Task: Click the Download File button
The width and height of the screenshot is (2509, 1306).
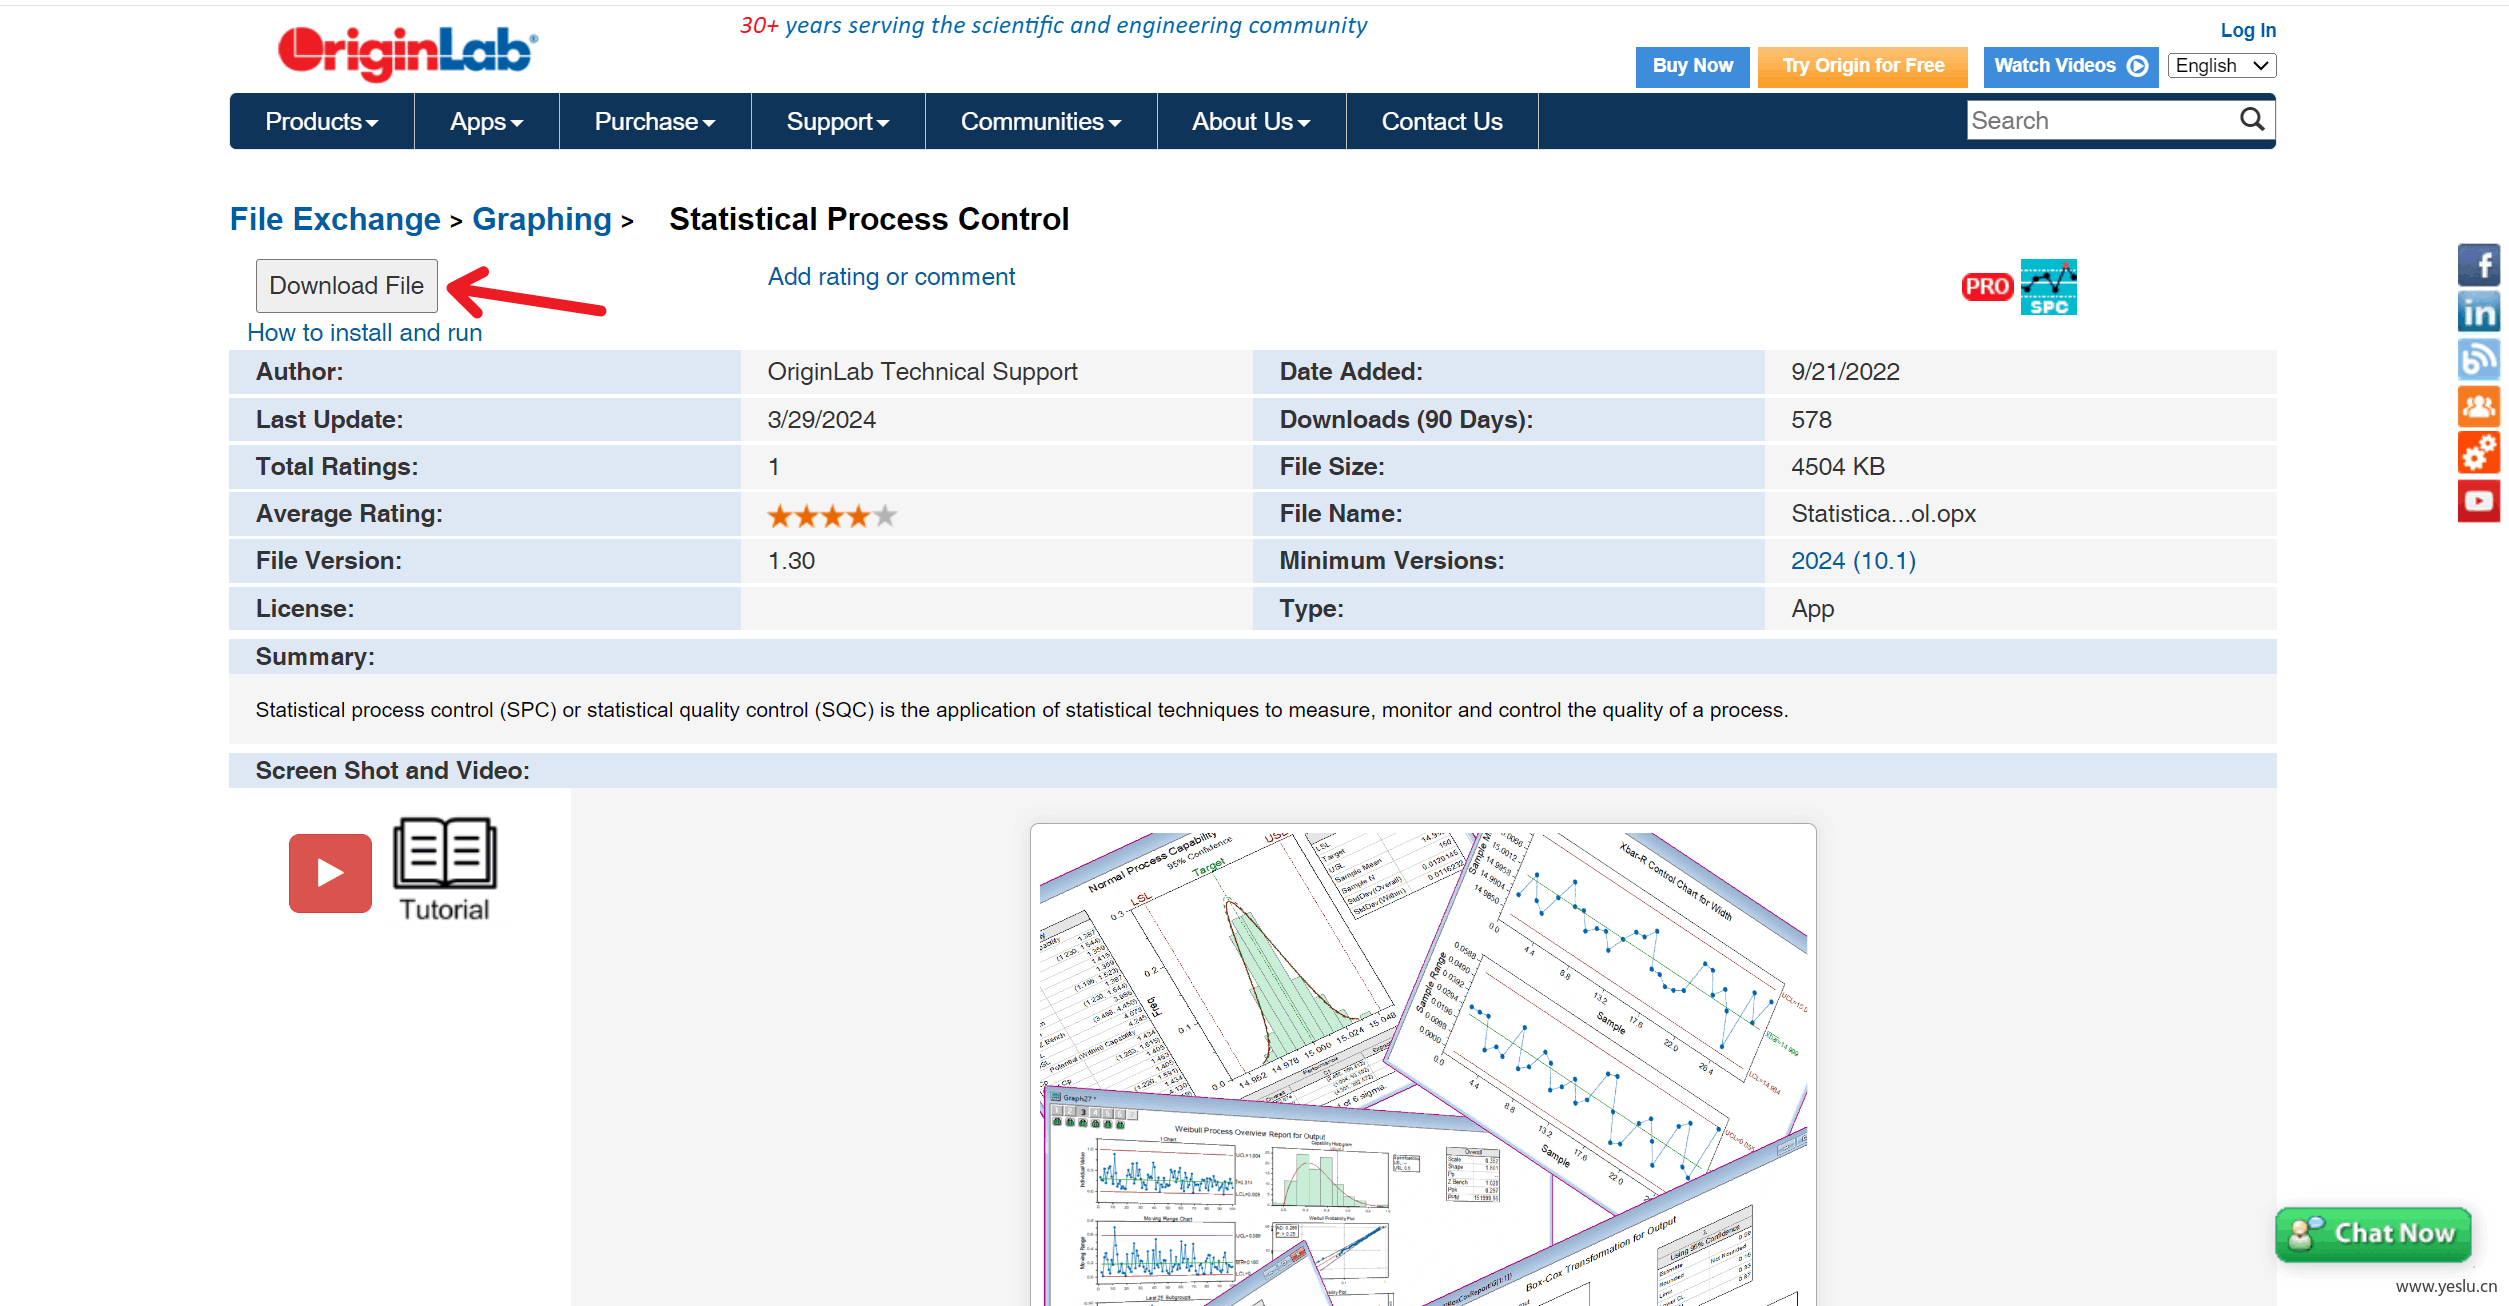Action: (x=347, y=286)
